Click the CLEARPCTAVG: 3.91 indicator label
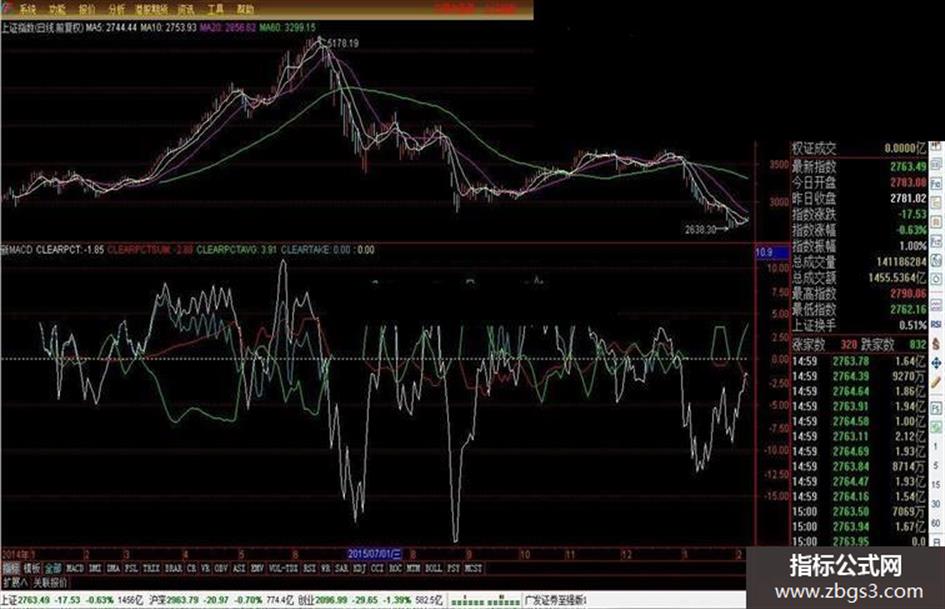Viewport: 945px width, 609px height. click(237, 250)
